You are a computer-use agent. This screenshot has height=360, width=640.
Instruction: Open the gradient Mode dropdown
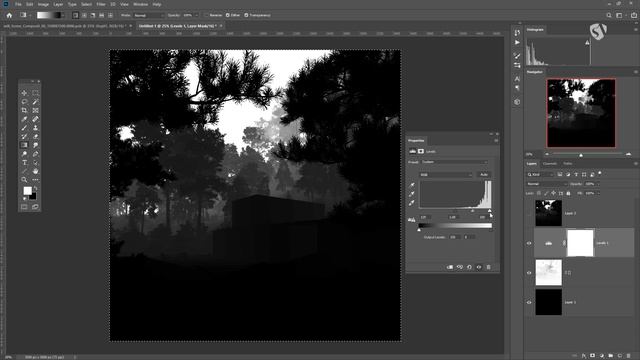(149, 15)
